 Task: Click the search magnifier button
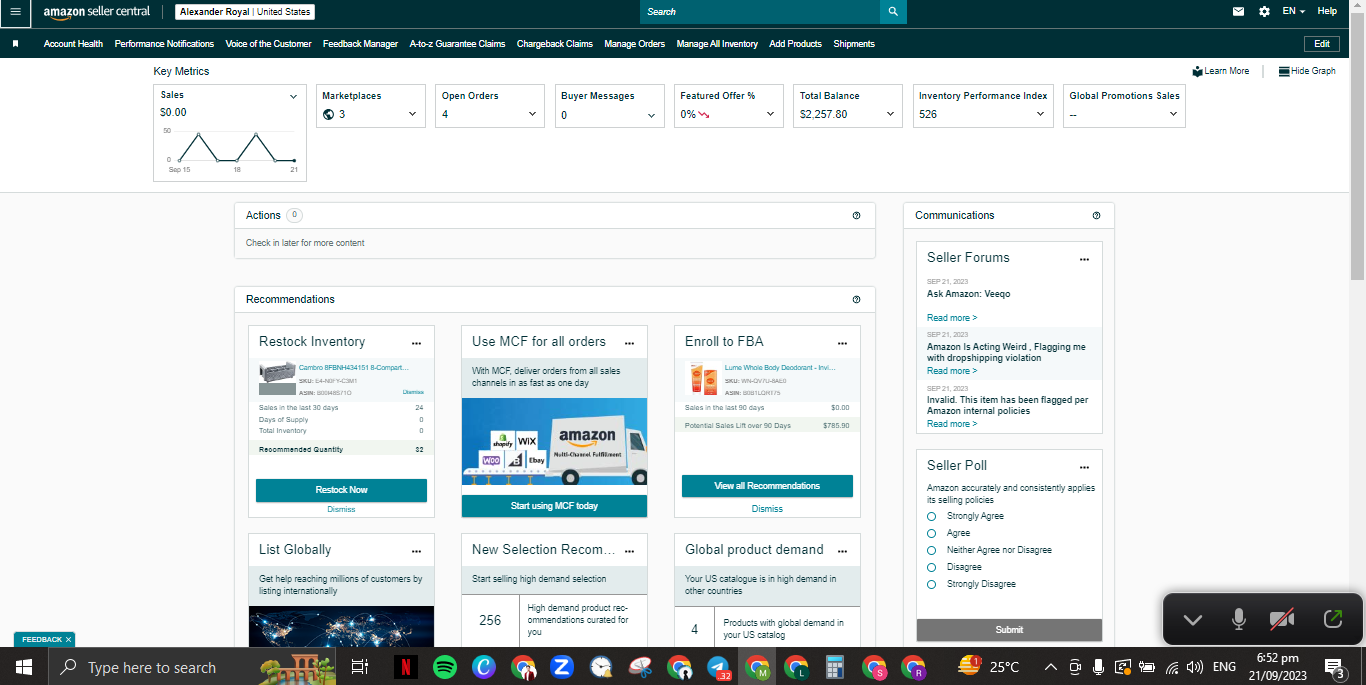pos(893,12)
